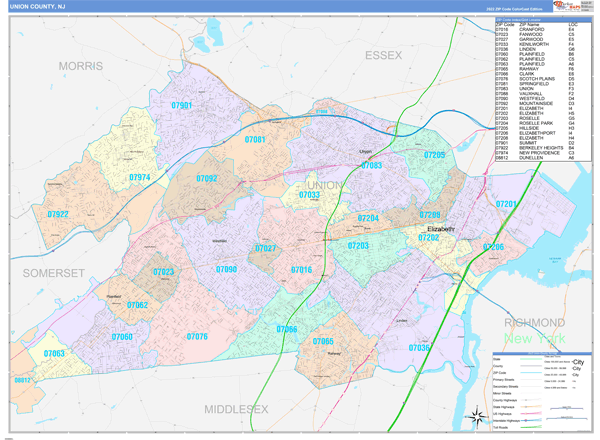Click the compass rose near the legend
This screenshot has height=440, width=600.
pyautogui.click(x=479, y=416)
